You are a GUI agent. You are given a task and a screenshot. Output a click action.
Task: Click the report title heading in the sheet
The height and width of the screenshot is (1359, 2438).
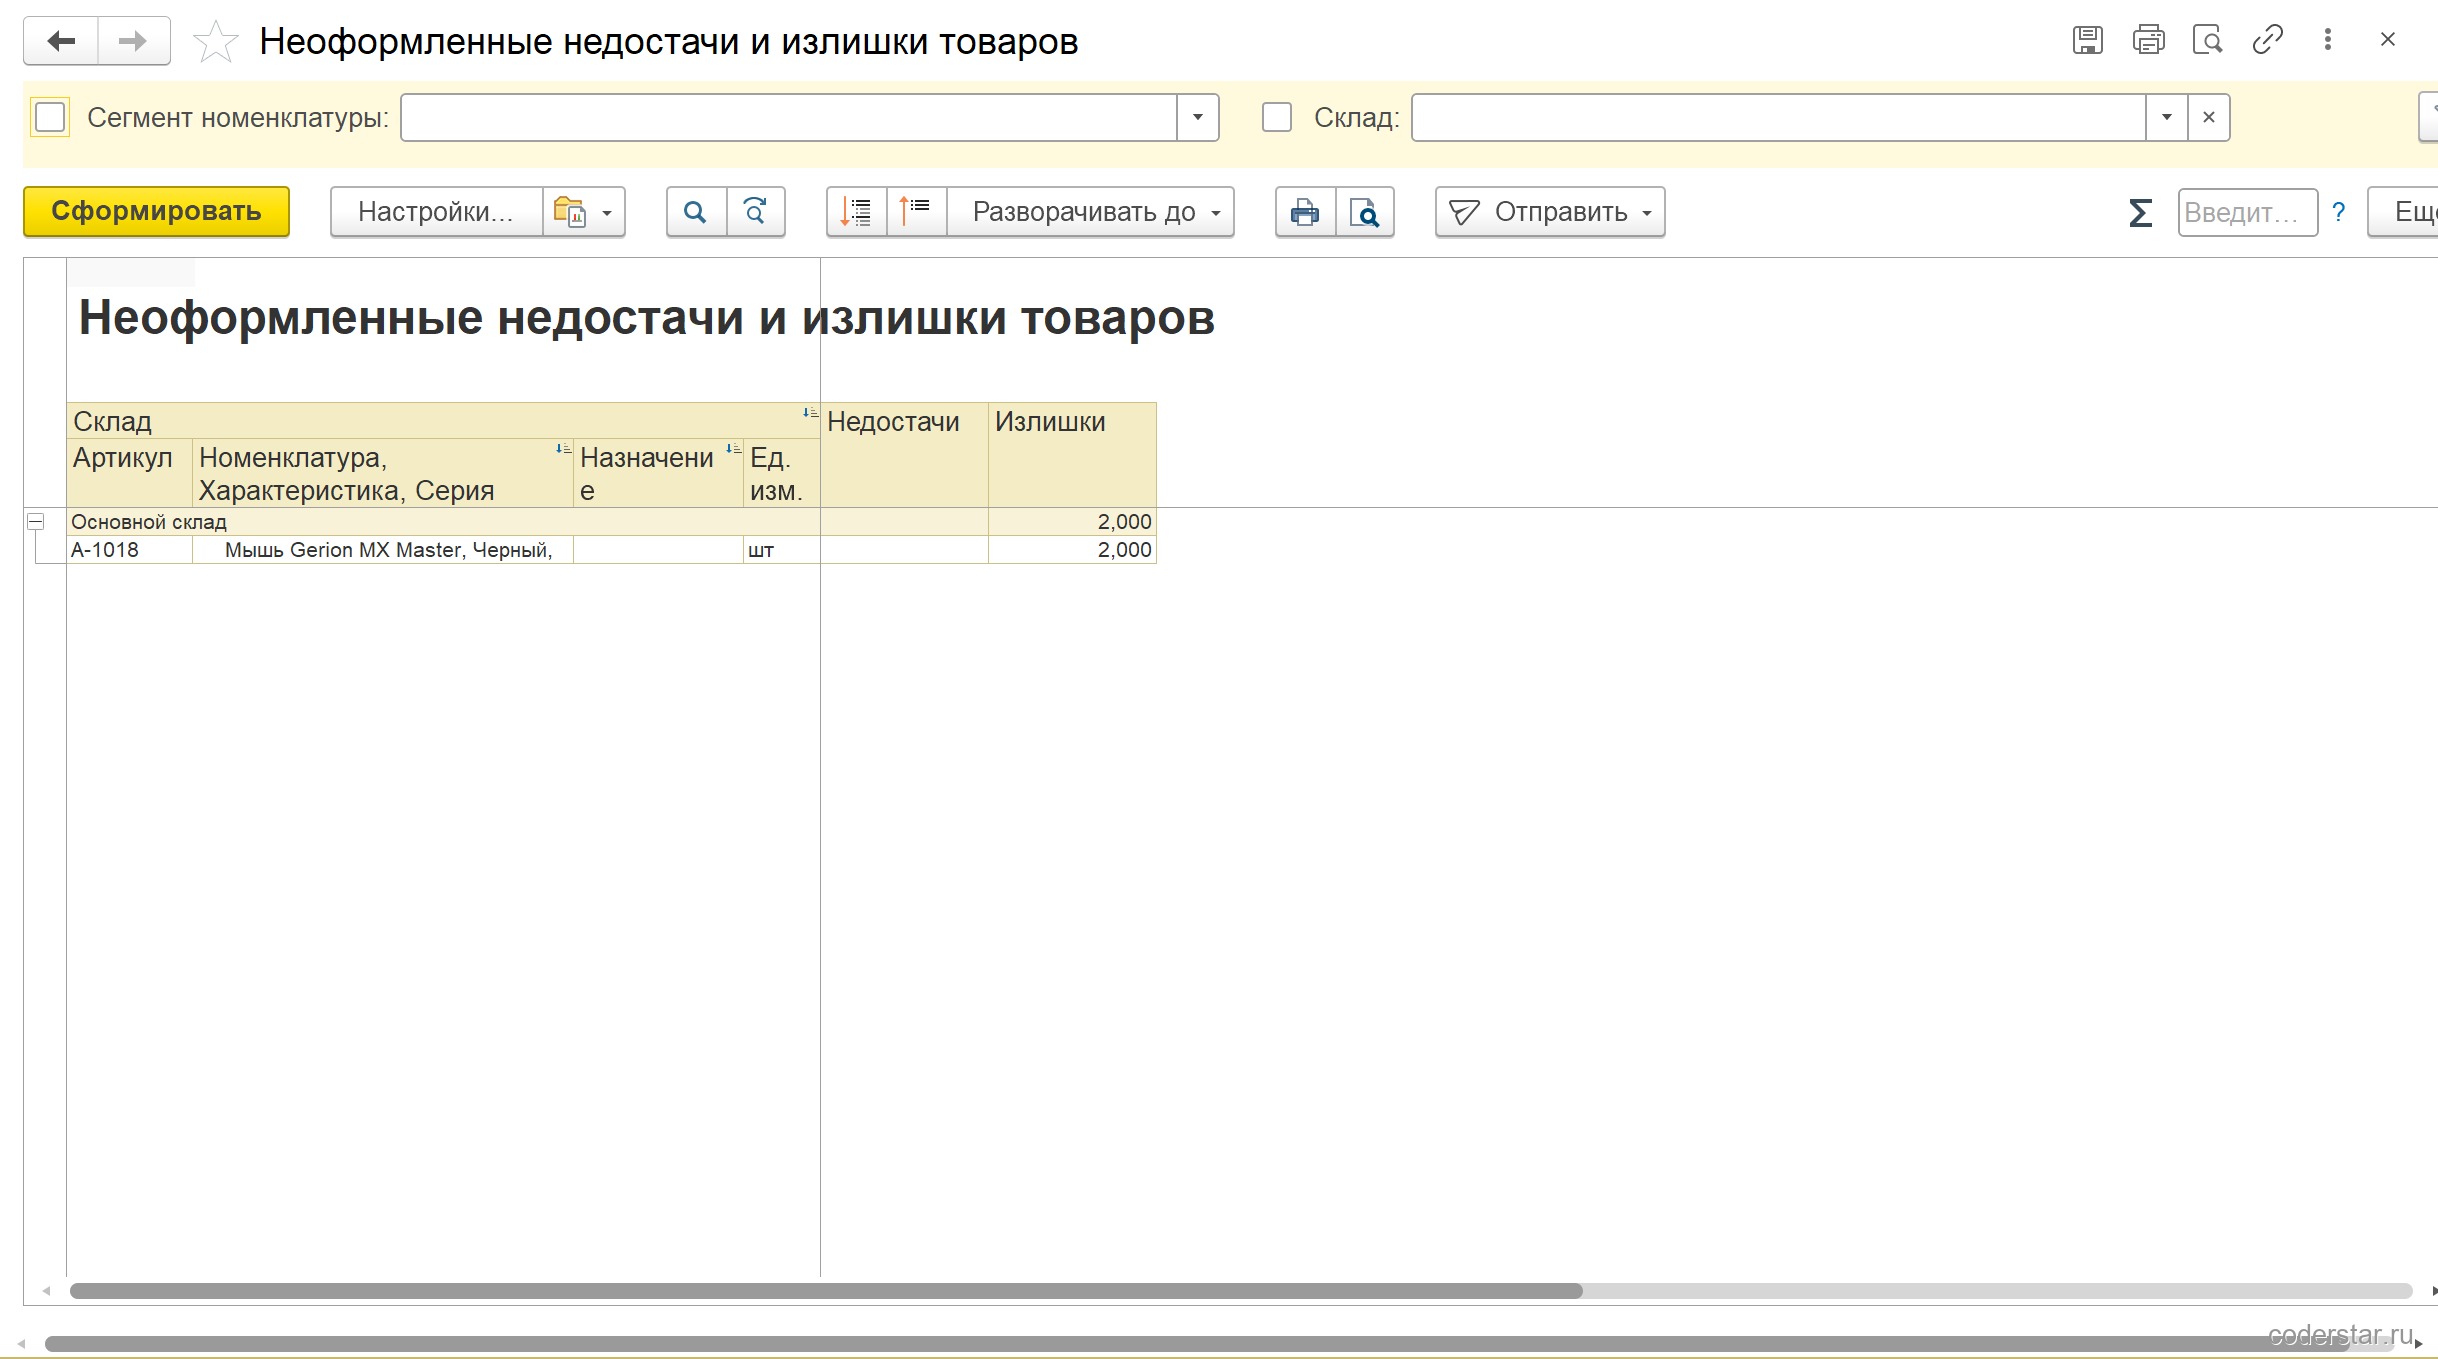646,318
